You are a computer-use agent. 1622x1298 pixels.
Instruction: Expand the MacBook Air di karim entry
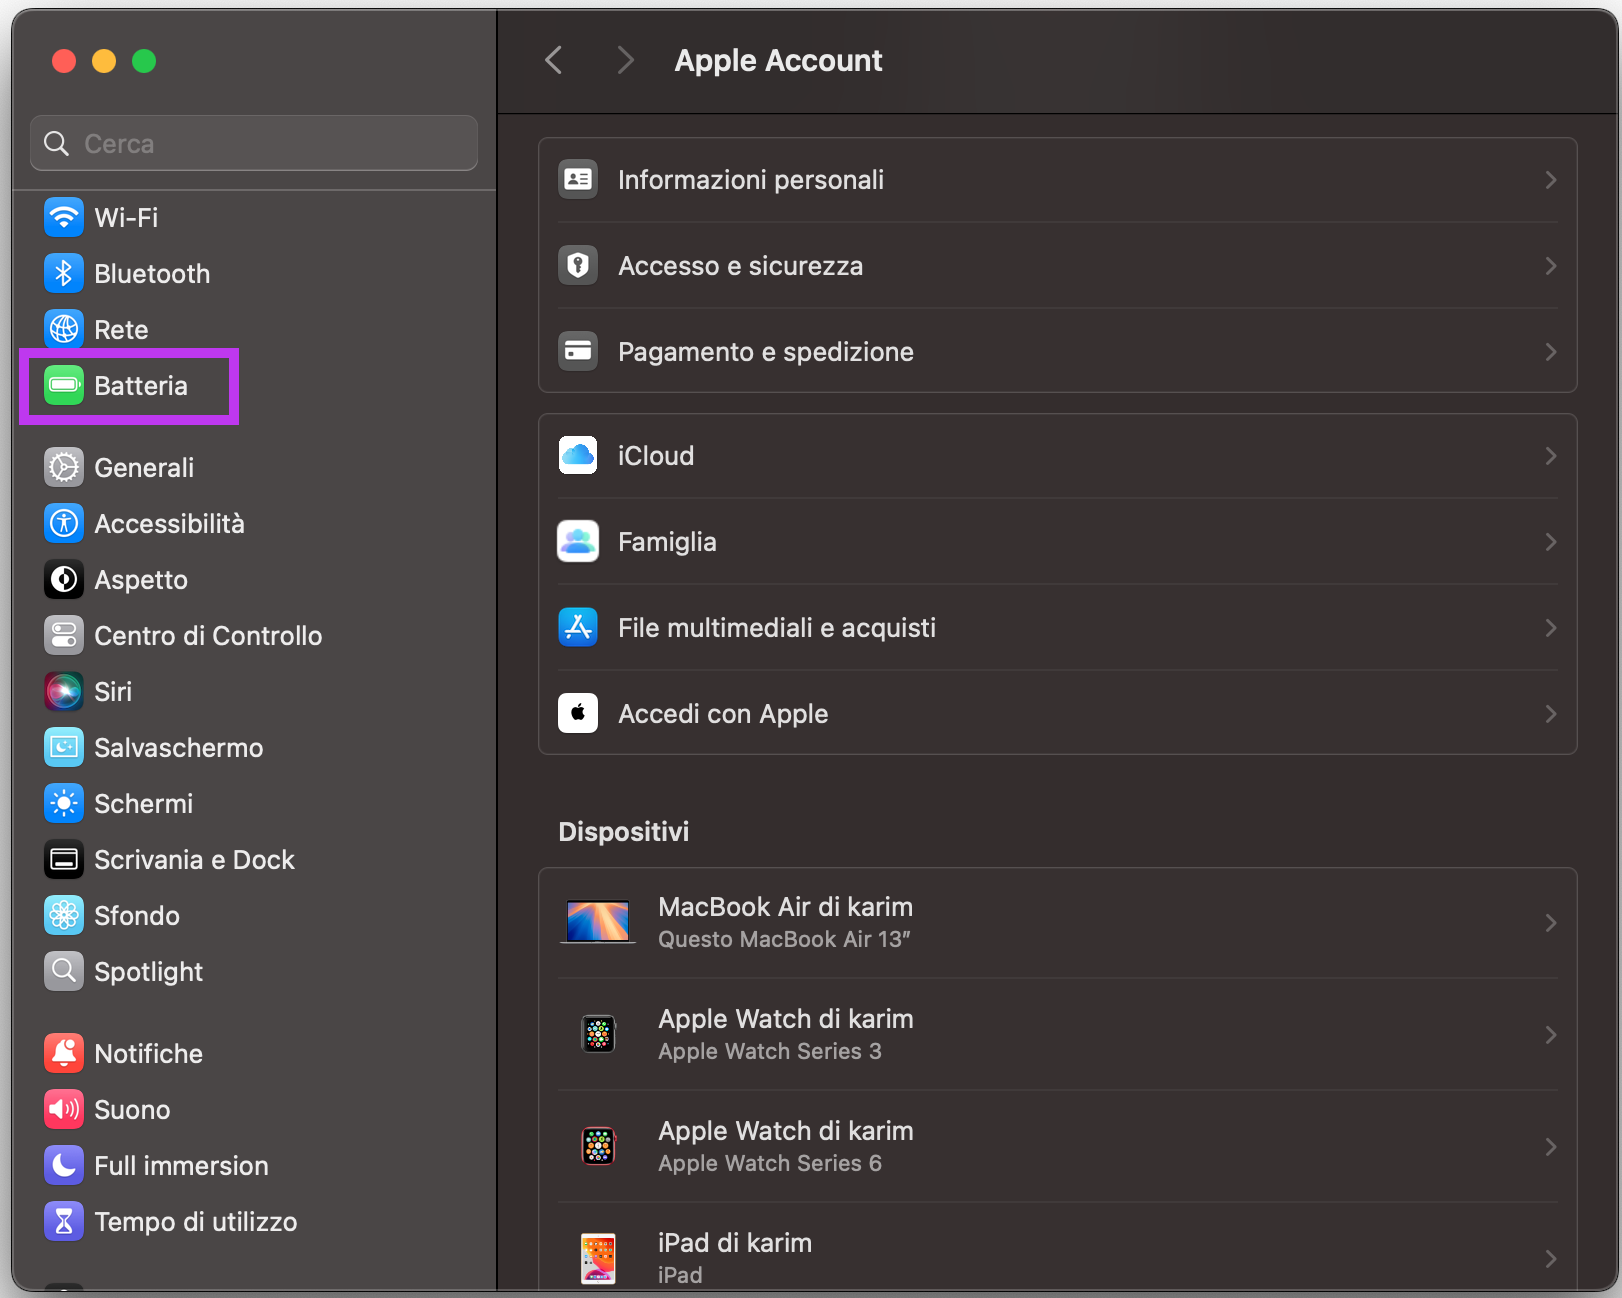1551,922
